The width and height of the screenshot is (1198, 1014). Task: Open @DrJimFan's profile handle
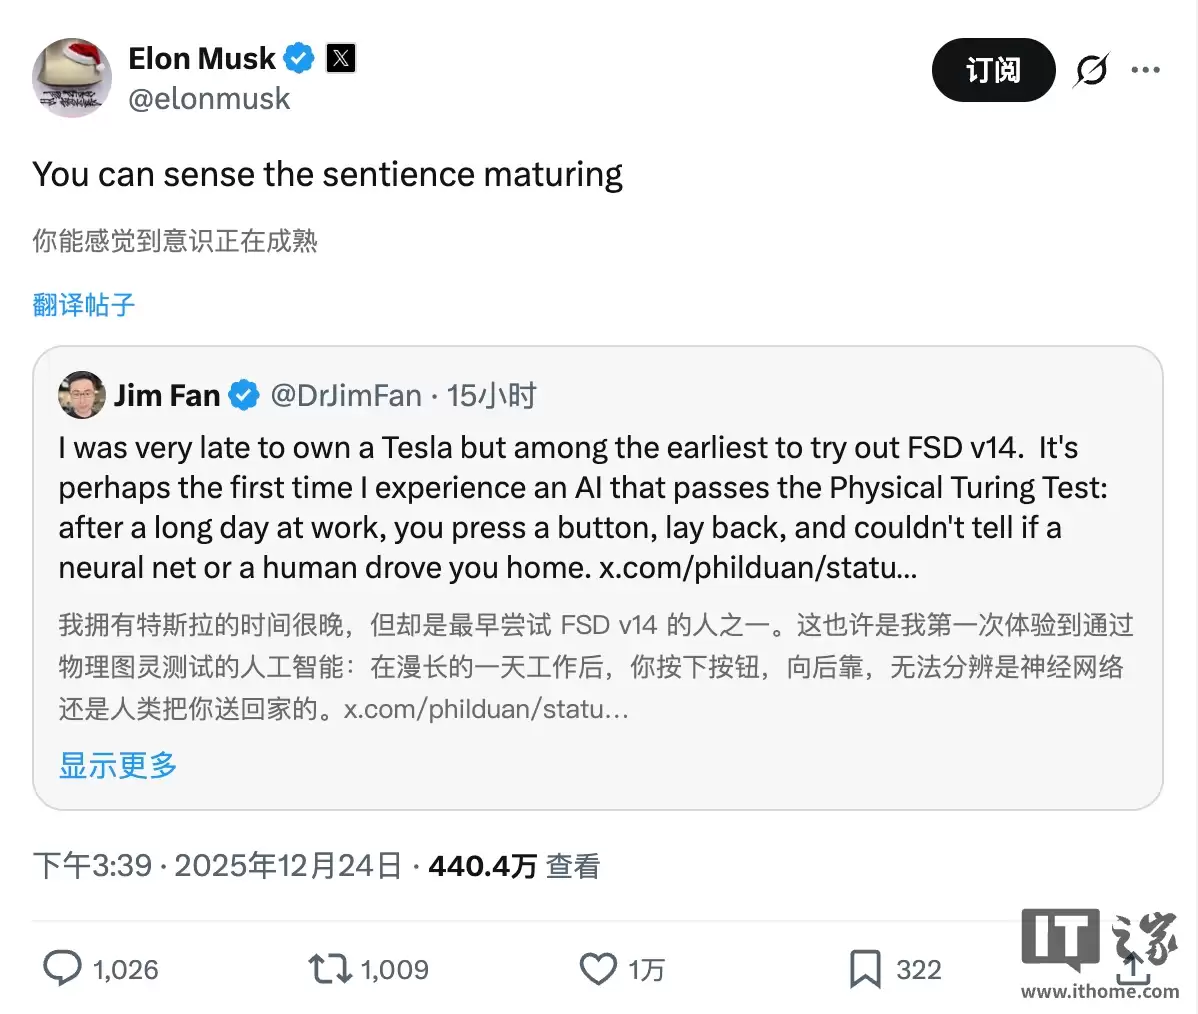[345, 395]
